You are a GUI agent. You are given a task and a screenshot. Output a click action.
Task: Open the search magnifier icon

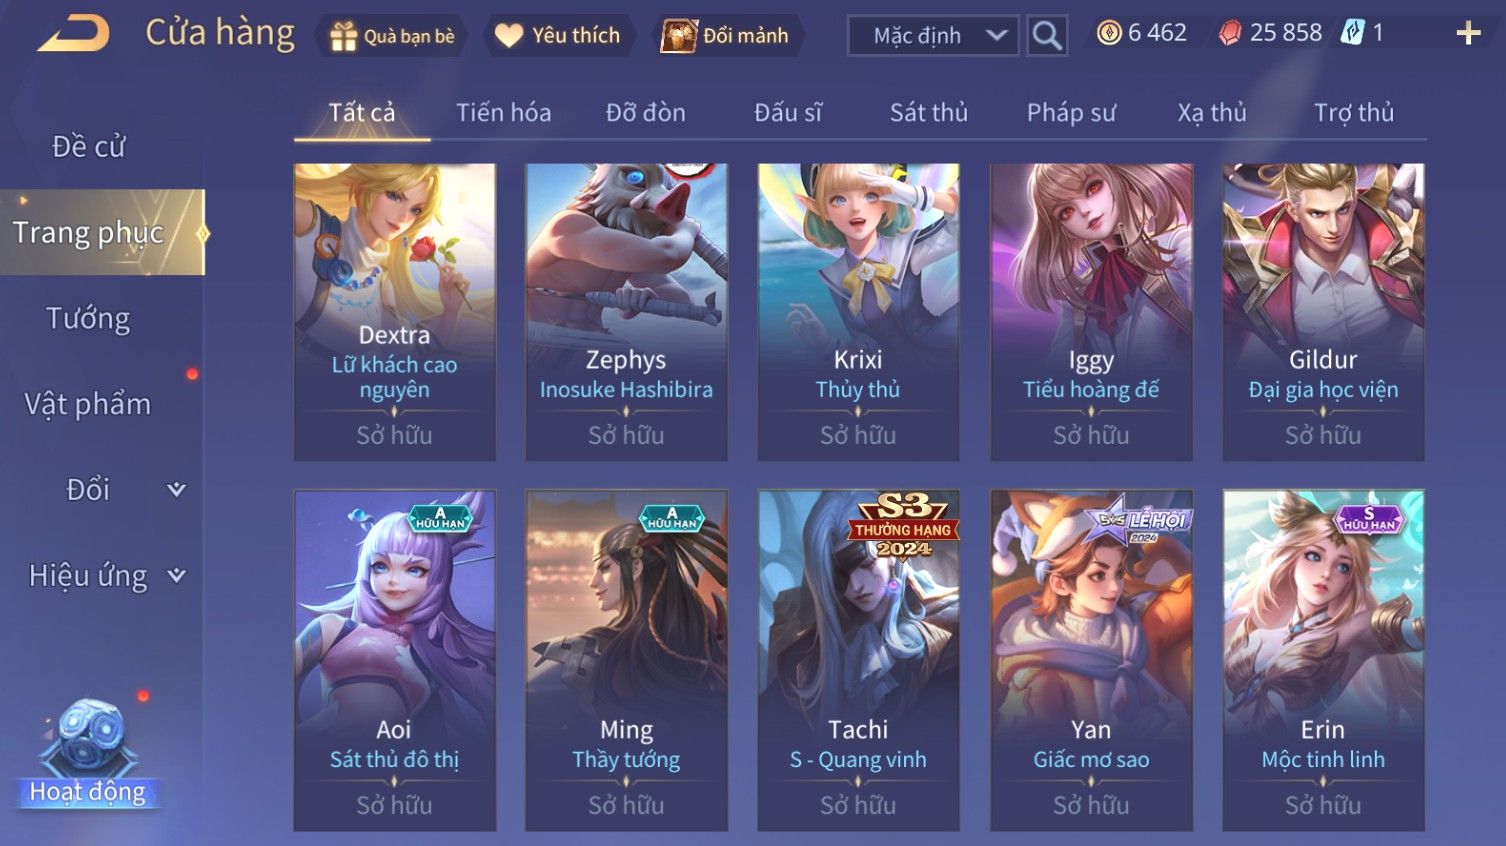(1047, 36)
